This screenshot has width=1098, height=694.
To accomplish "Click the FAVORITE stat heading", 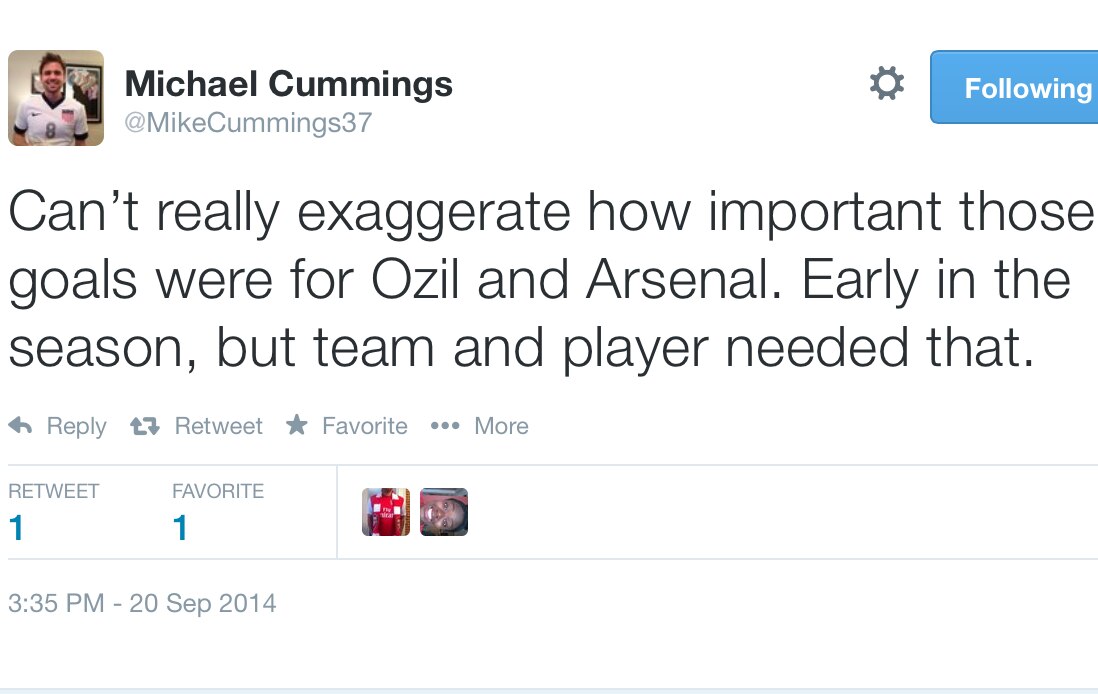I will 217,491.
